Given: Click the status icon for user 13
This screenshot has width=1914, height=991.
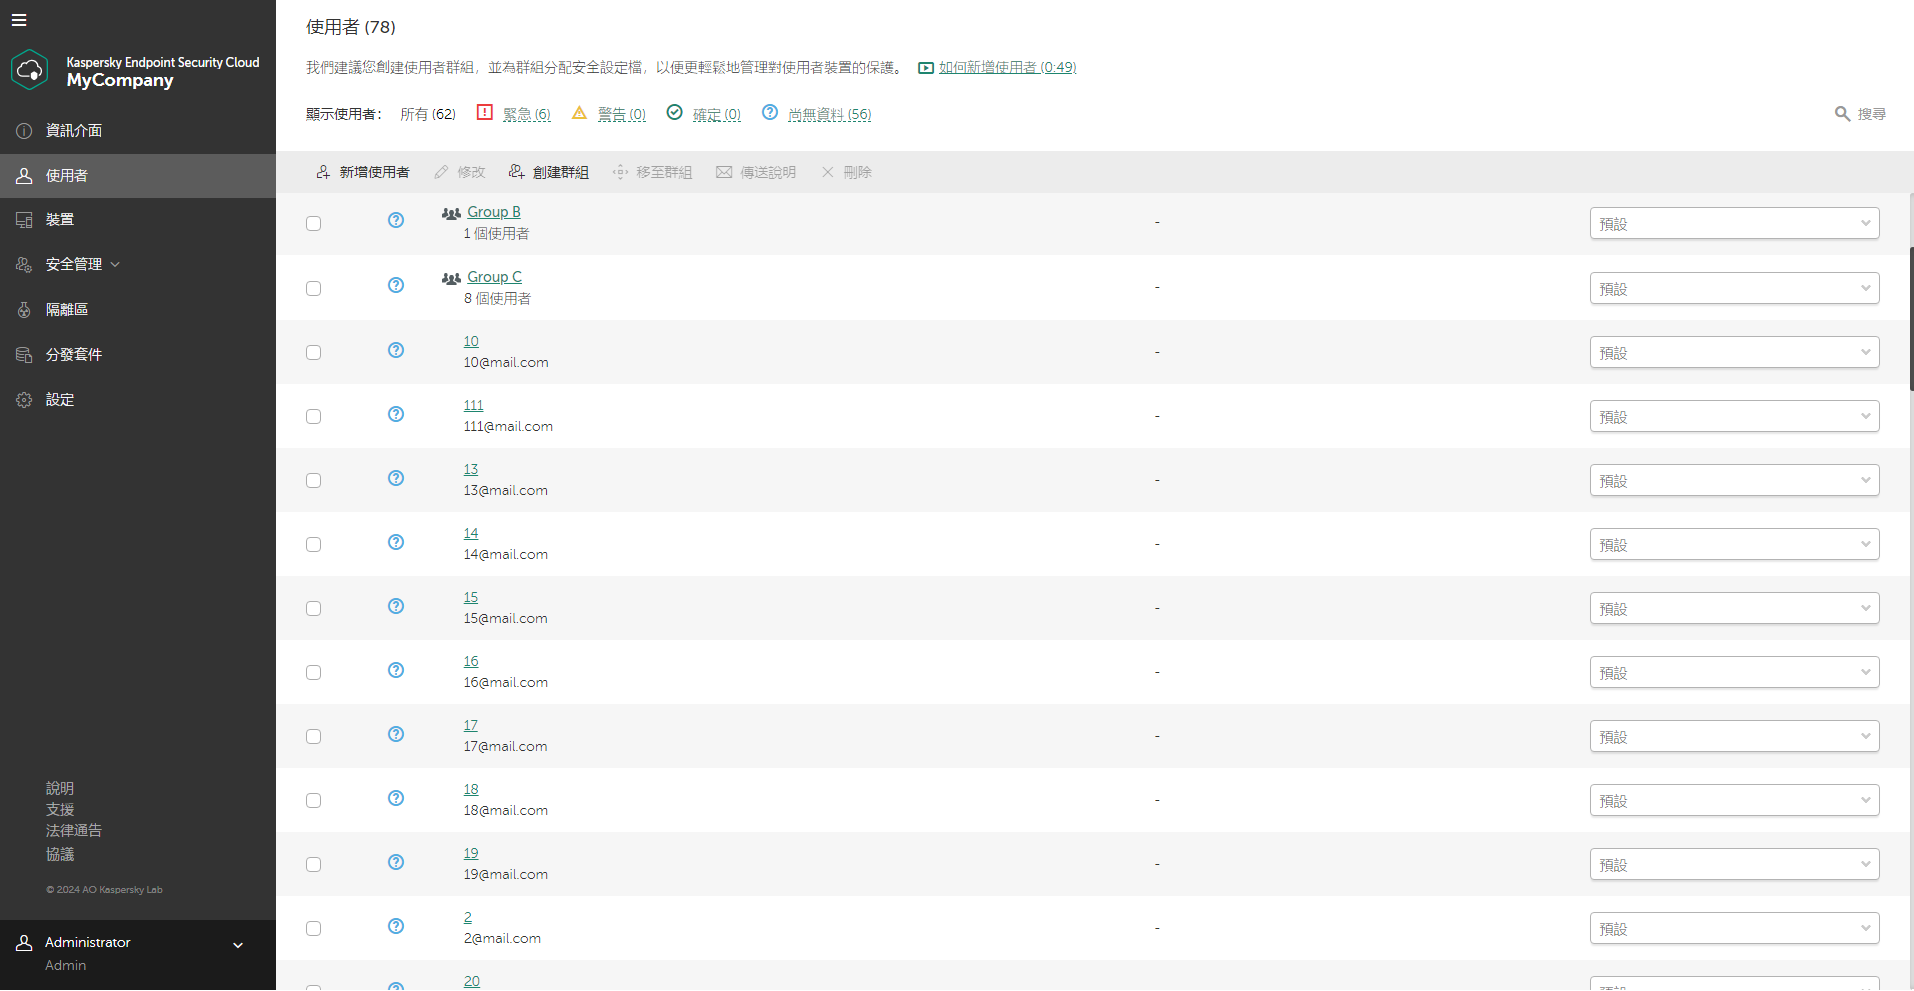Looking at the screenshot, I should click(396, 478).
